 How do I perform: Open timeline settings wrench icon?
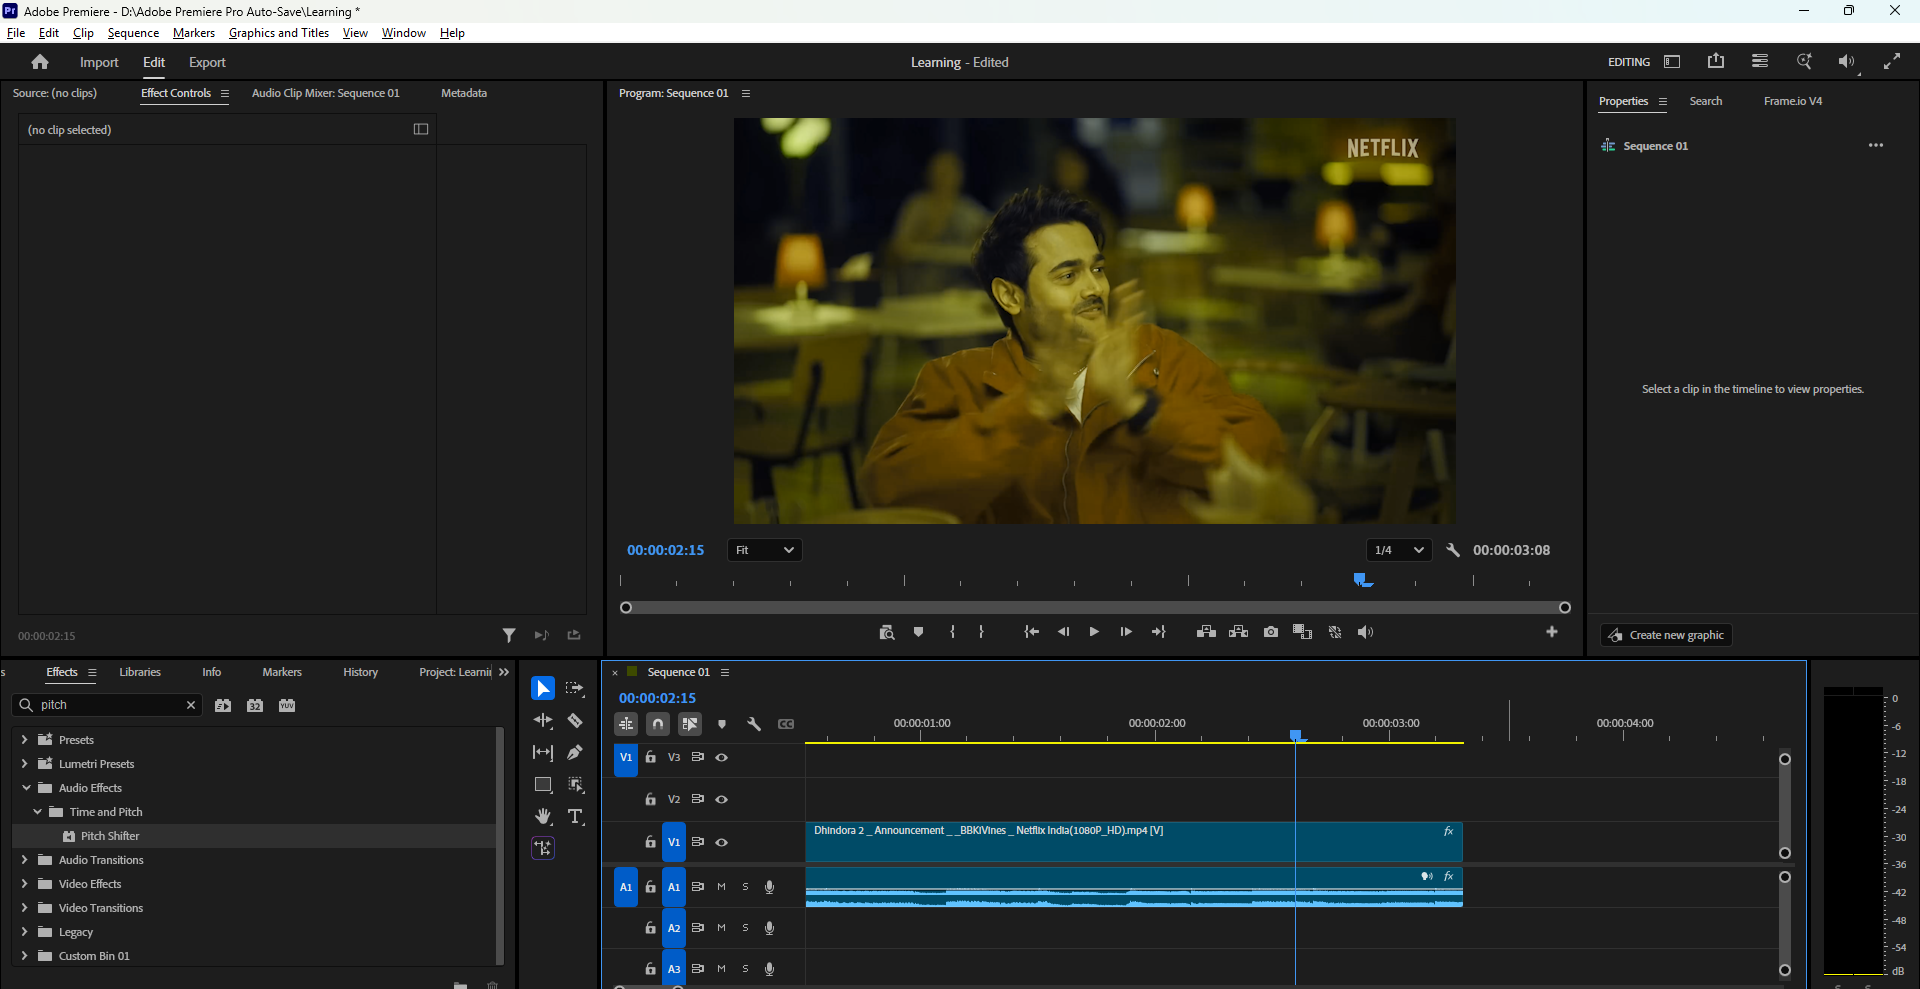pyautogui.click(x=754, y=724)
